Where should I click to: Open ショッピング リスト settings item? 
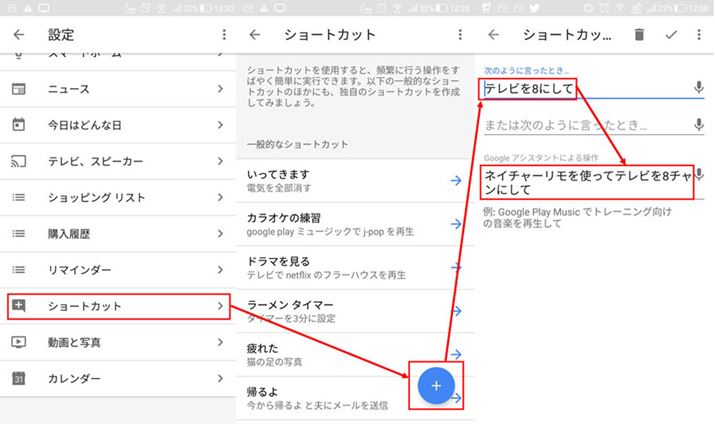pos(118,197)
